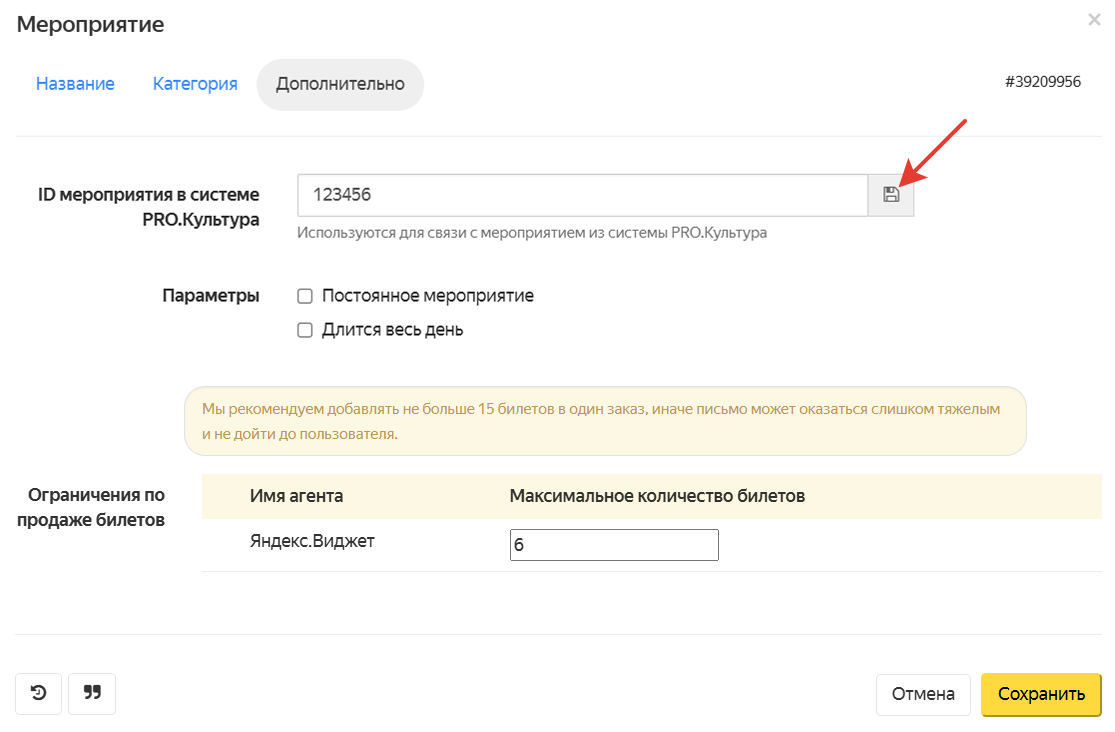Click the Имя агента column header
The image size is (1115, 732).
click(x=296, y=496)
